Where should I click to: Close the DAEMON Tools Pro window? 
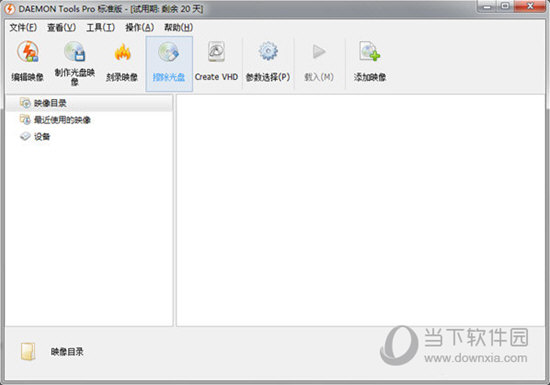coord(530,7)
